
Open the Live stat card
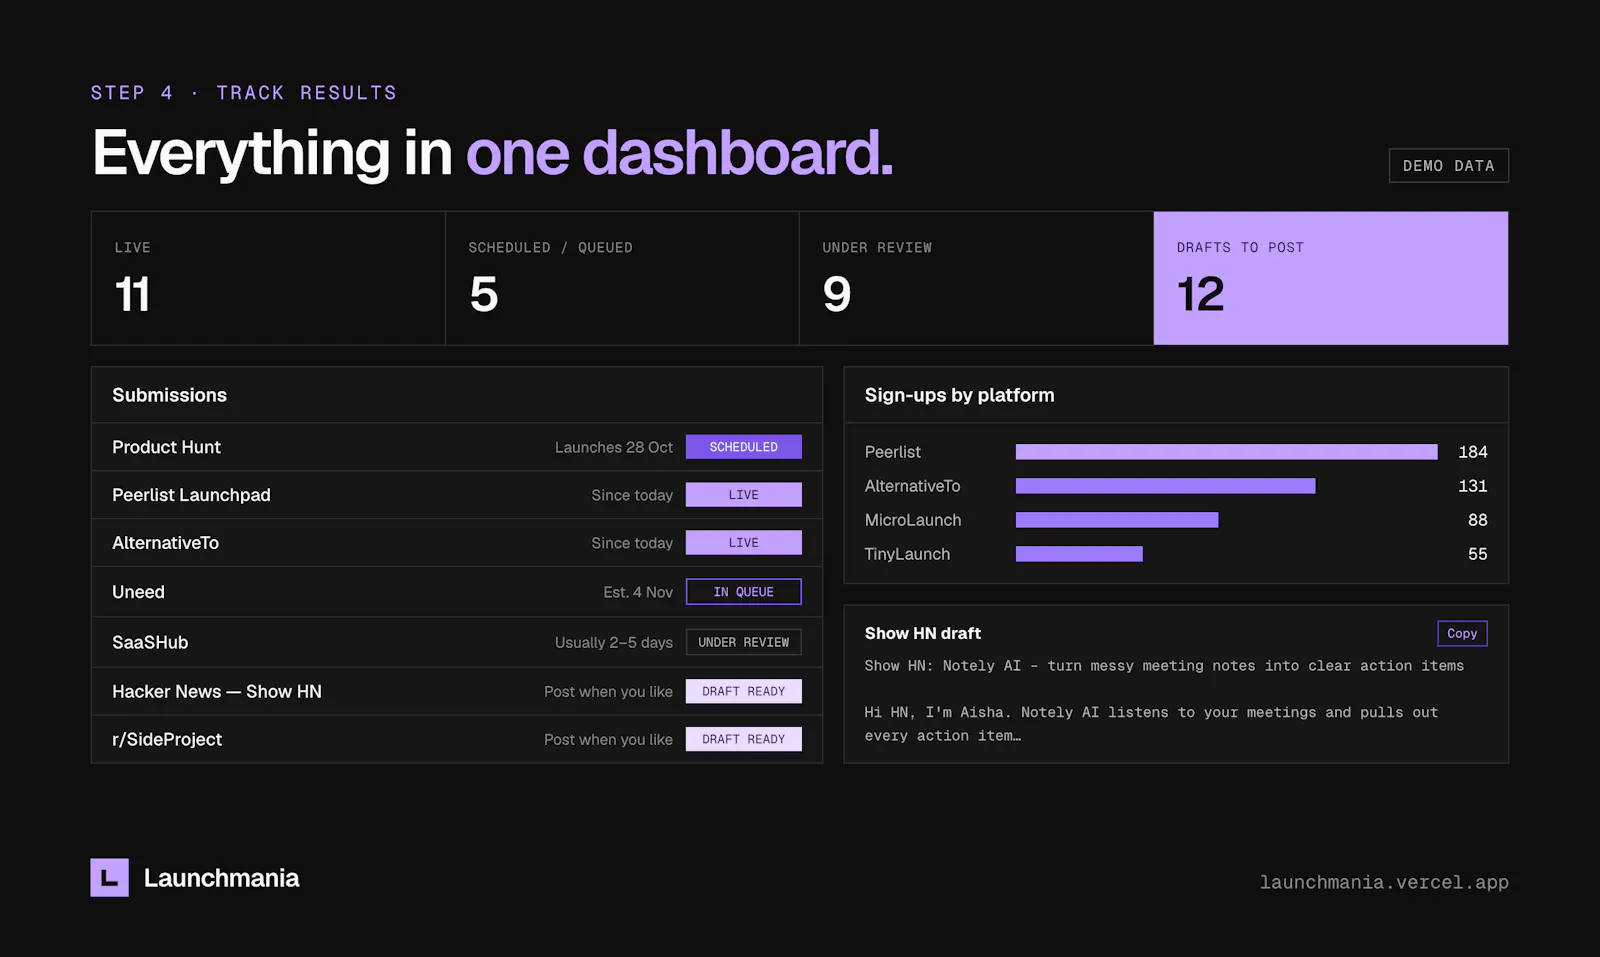coord(268,278)
